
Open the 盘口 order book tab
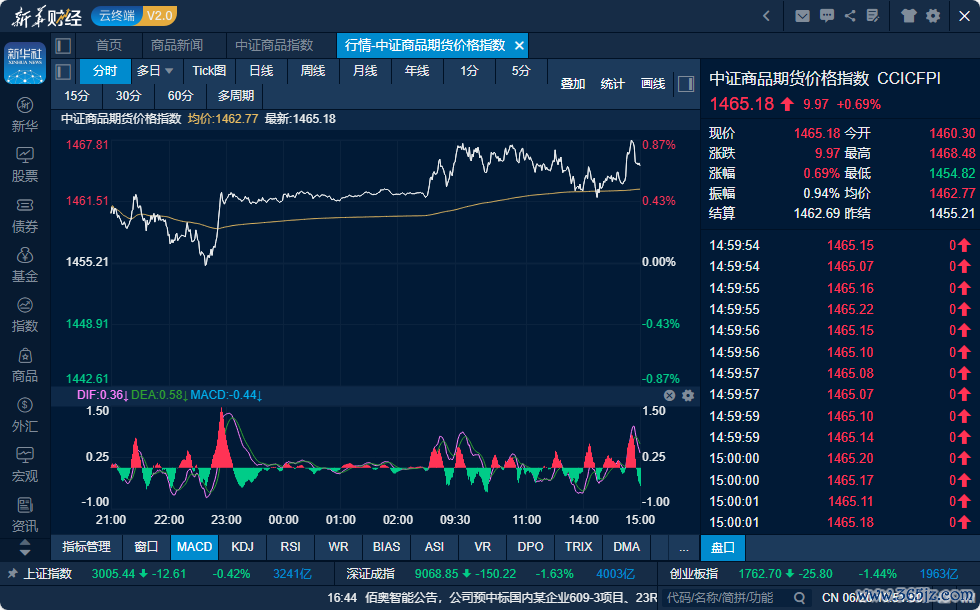723,548
